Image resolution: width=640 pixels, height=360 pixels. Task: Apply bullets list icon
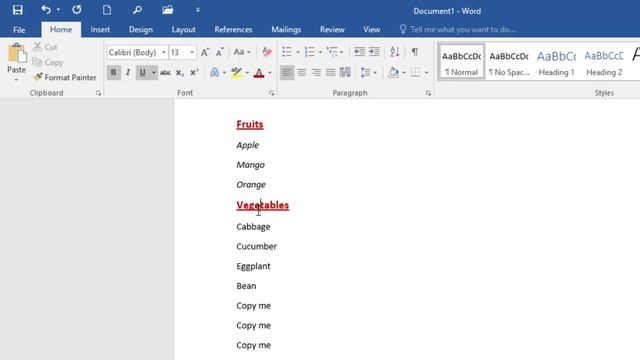pyautogui.click(x=287, y=52)
